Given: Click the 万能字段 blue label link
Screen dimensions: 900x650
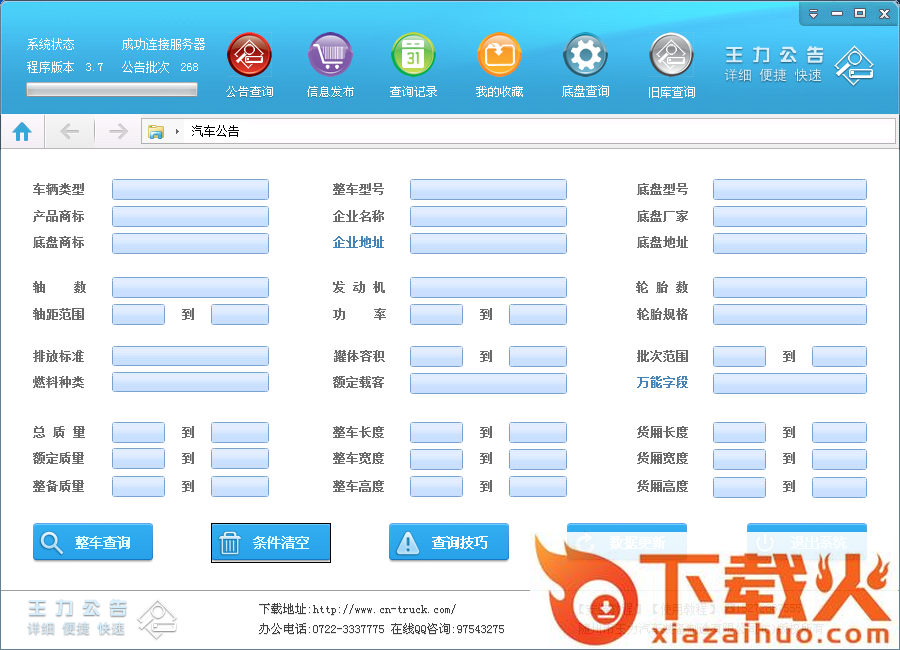Looking at the screenshot, I should [x=662, y=382].
